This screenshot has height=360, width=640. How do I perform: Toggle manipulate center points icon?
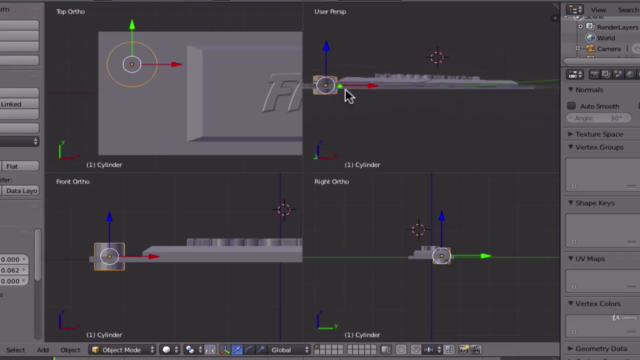click(x=210, y=350)
